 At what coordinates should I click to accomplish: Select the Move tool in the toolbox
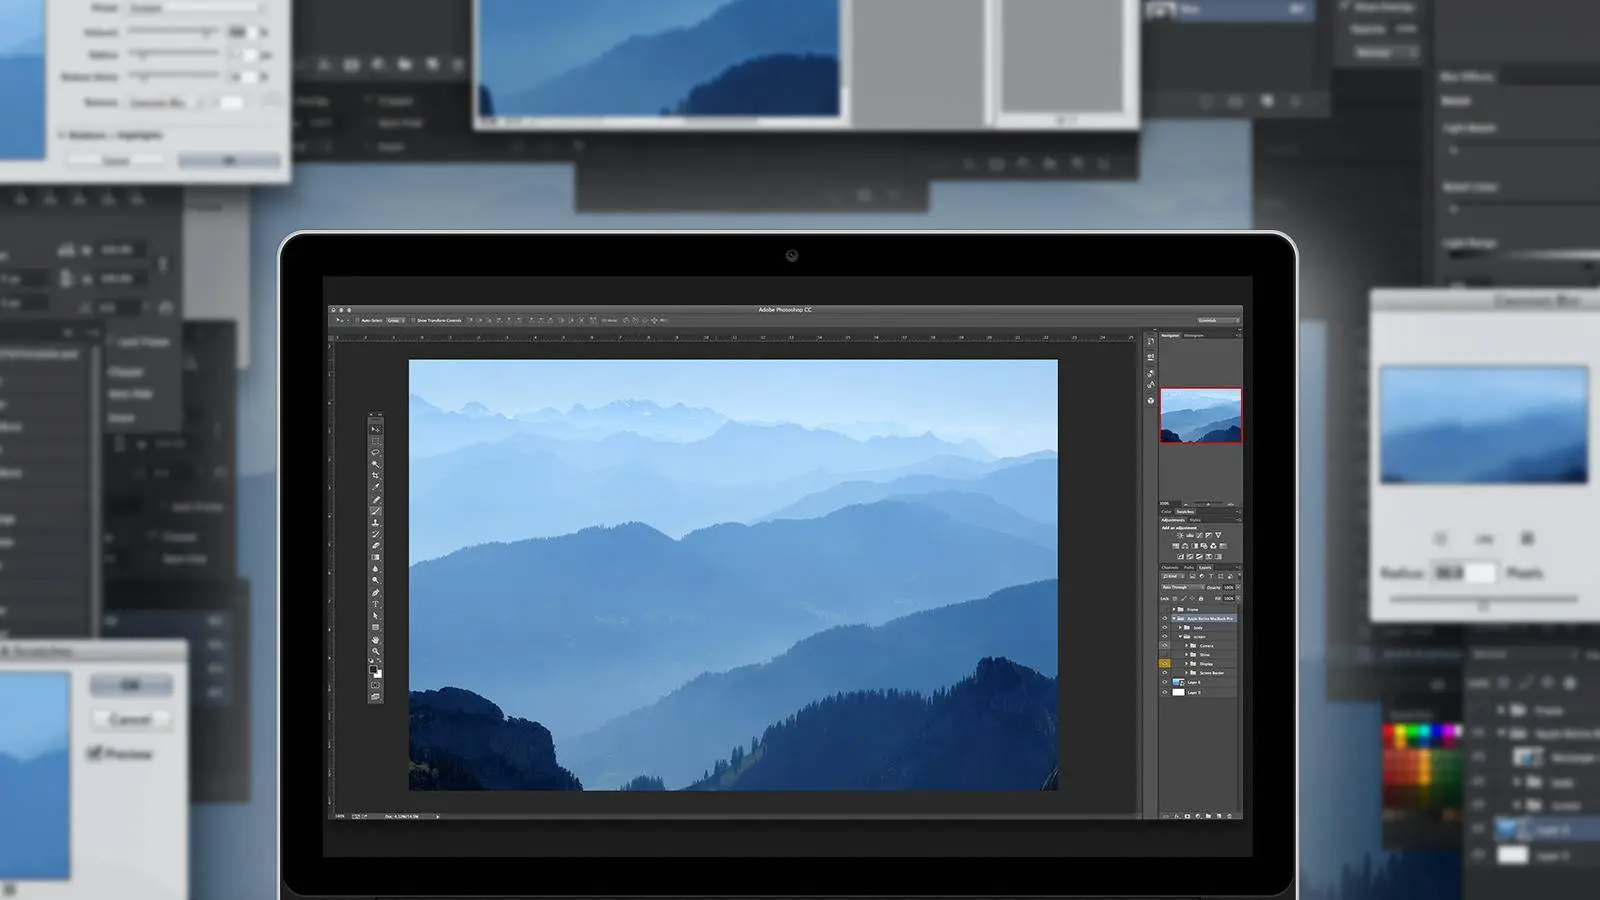coord(375,429)
